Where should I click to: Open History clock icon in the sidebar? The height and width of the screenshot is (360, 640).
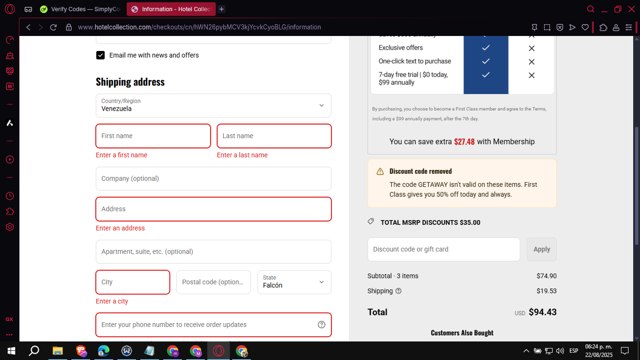point(10,196)
